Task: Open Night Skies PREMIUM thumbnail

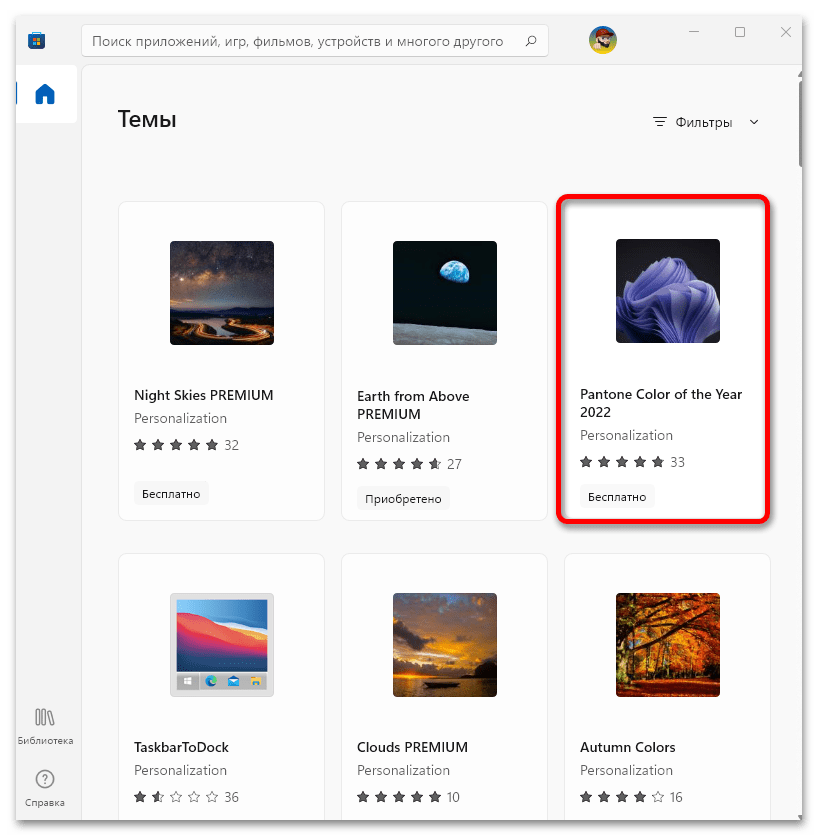Action: 222,293
